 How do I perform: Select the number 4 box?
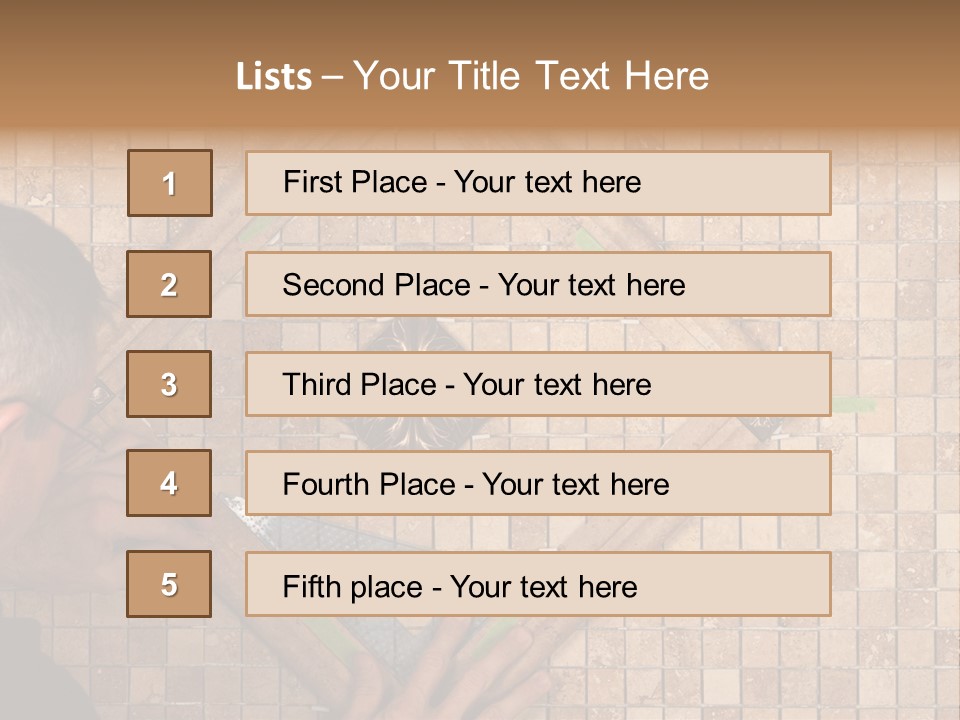[x=169, y=484]
